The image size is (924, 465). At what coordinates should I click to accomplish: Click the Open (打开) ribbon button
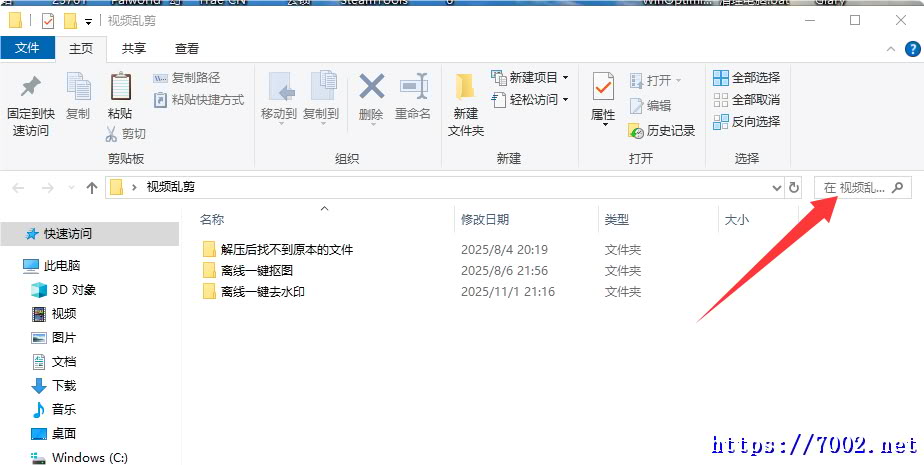click(655, 80)
